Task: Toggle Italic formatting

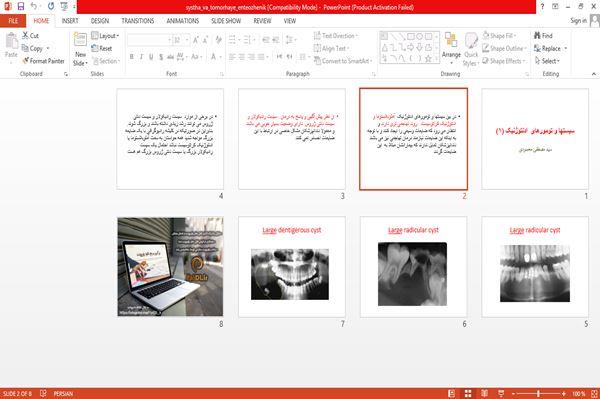Action: click(141, 57)
